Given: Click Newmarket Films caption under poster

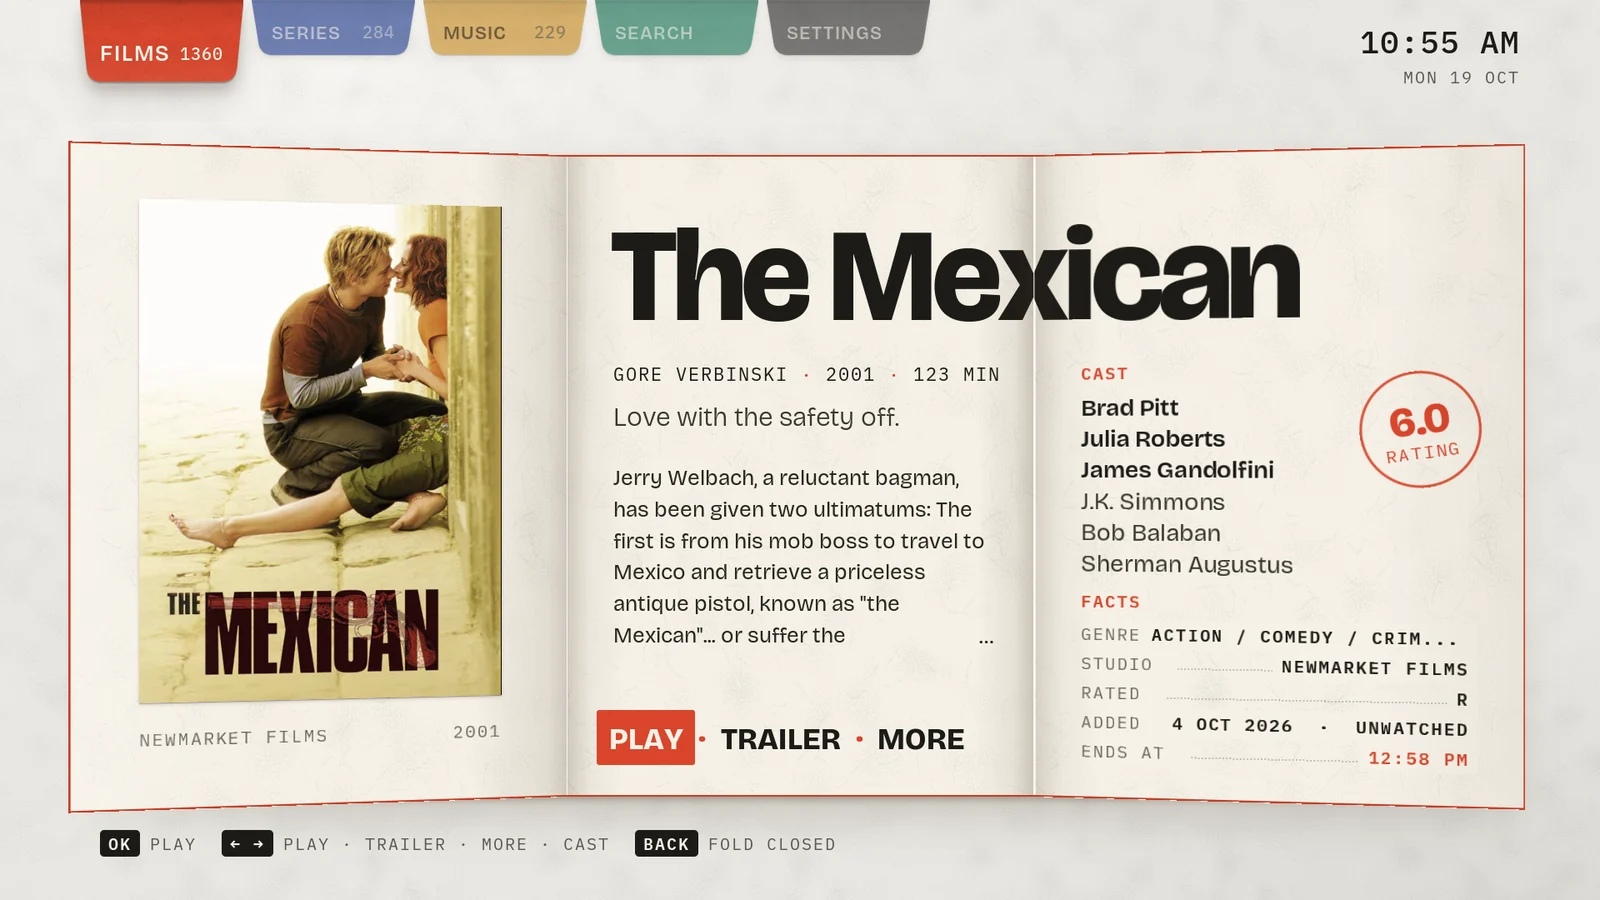Looking at the screenshot, I should pos(233,738).
